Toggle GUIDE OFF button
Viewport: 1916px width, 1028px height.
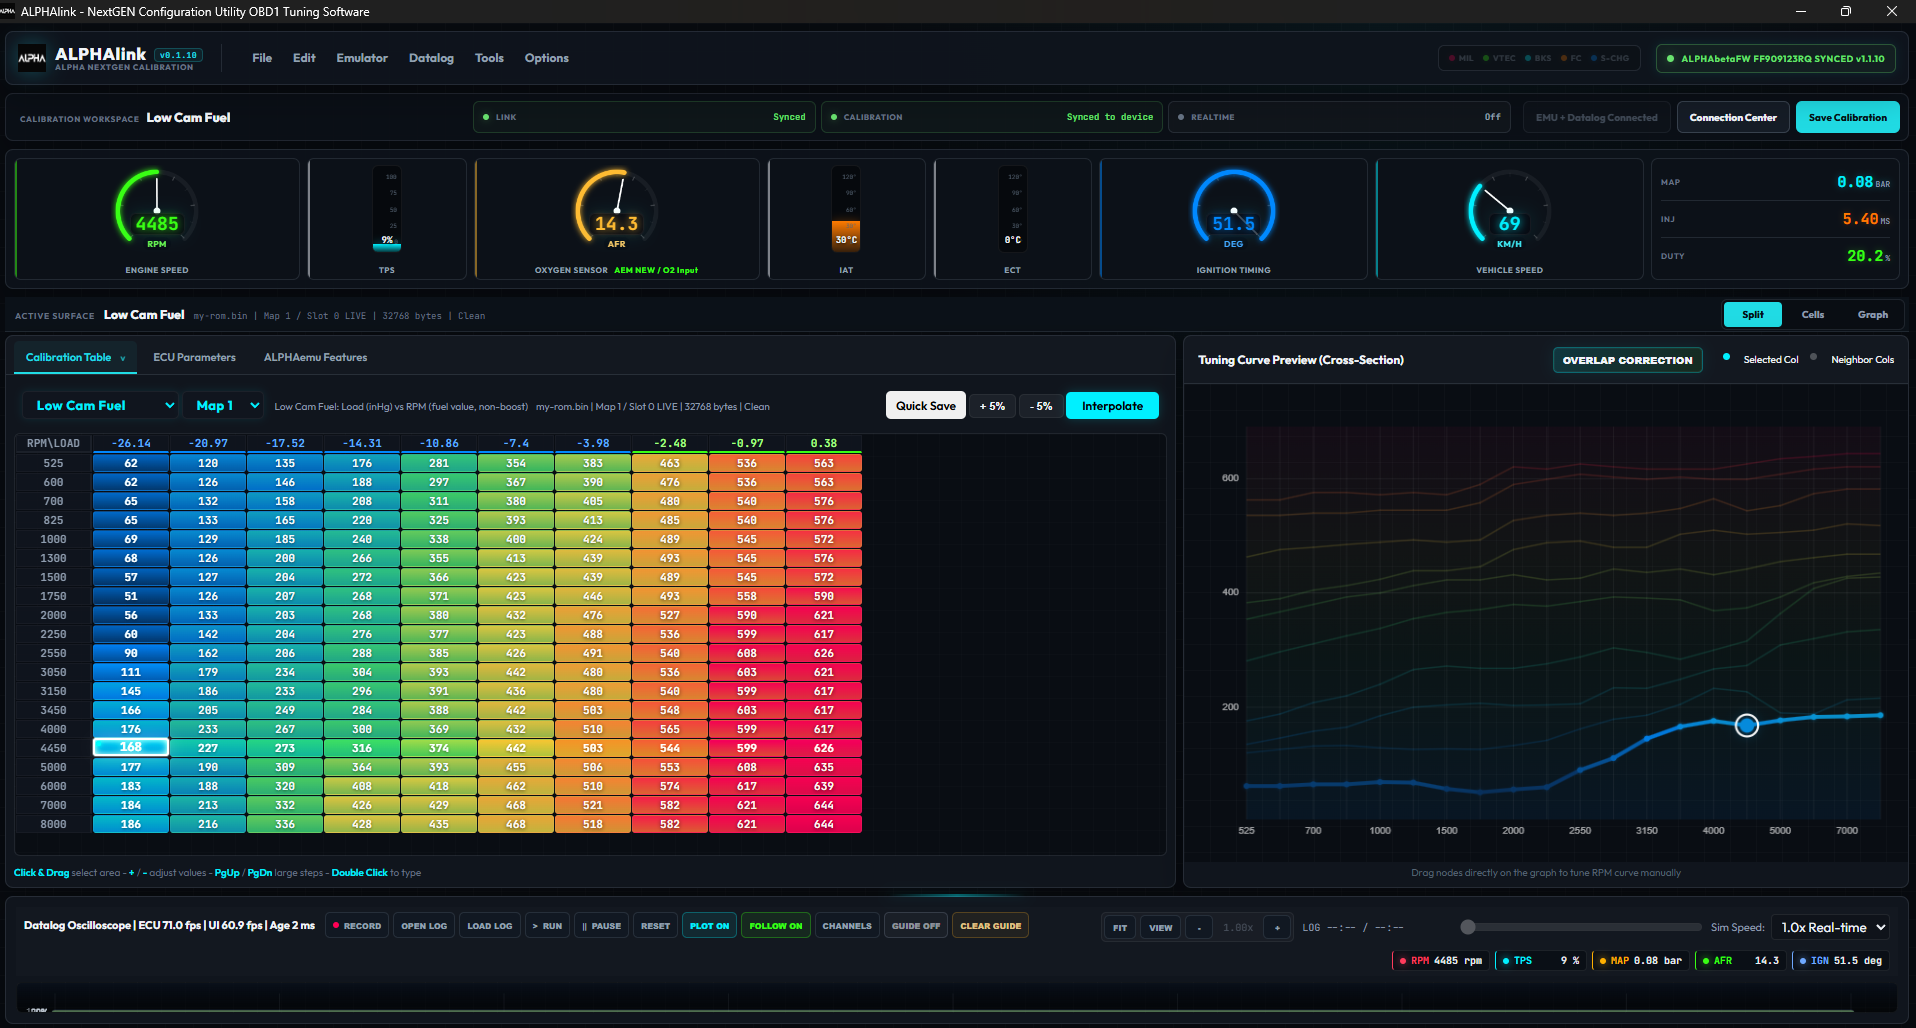916,926
